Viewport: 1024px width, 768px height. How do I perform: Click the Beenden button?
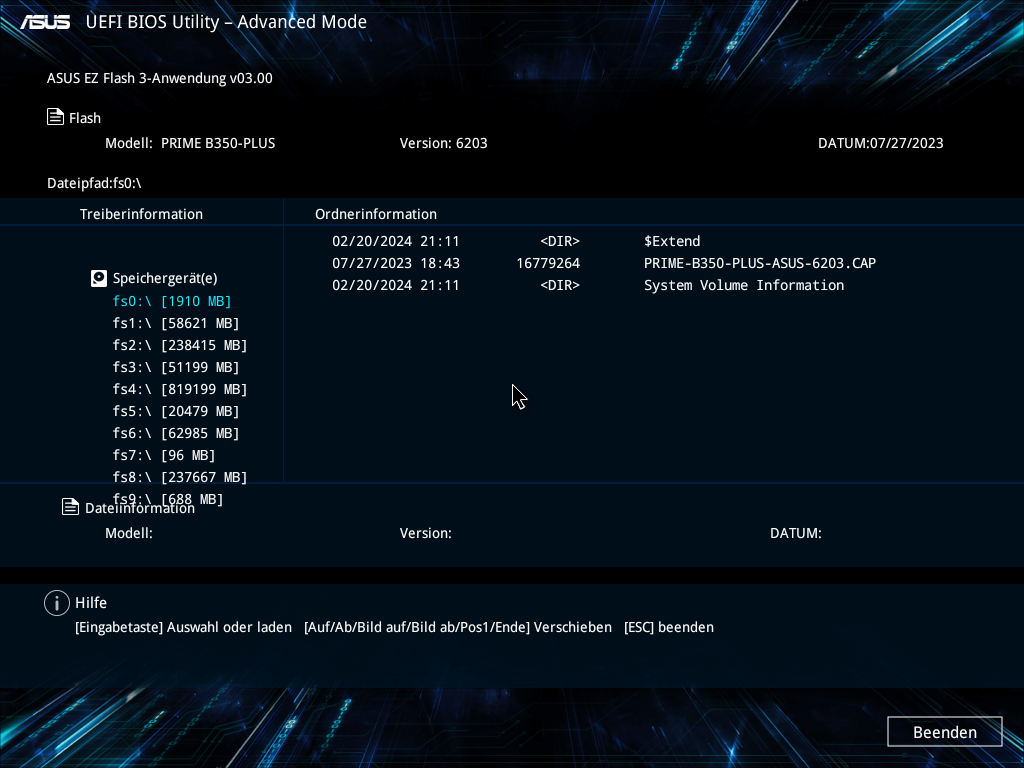(x=944, y=732)
